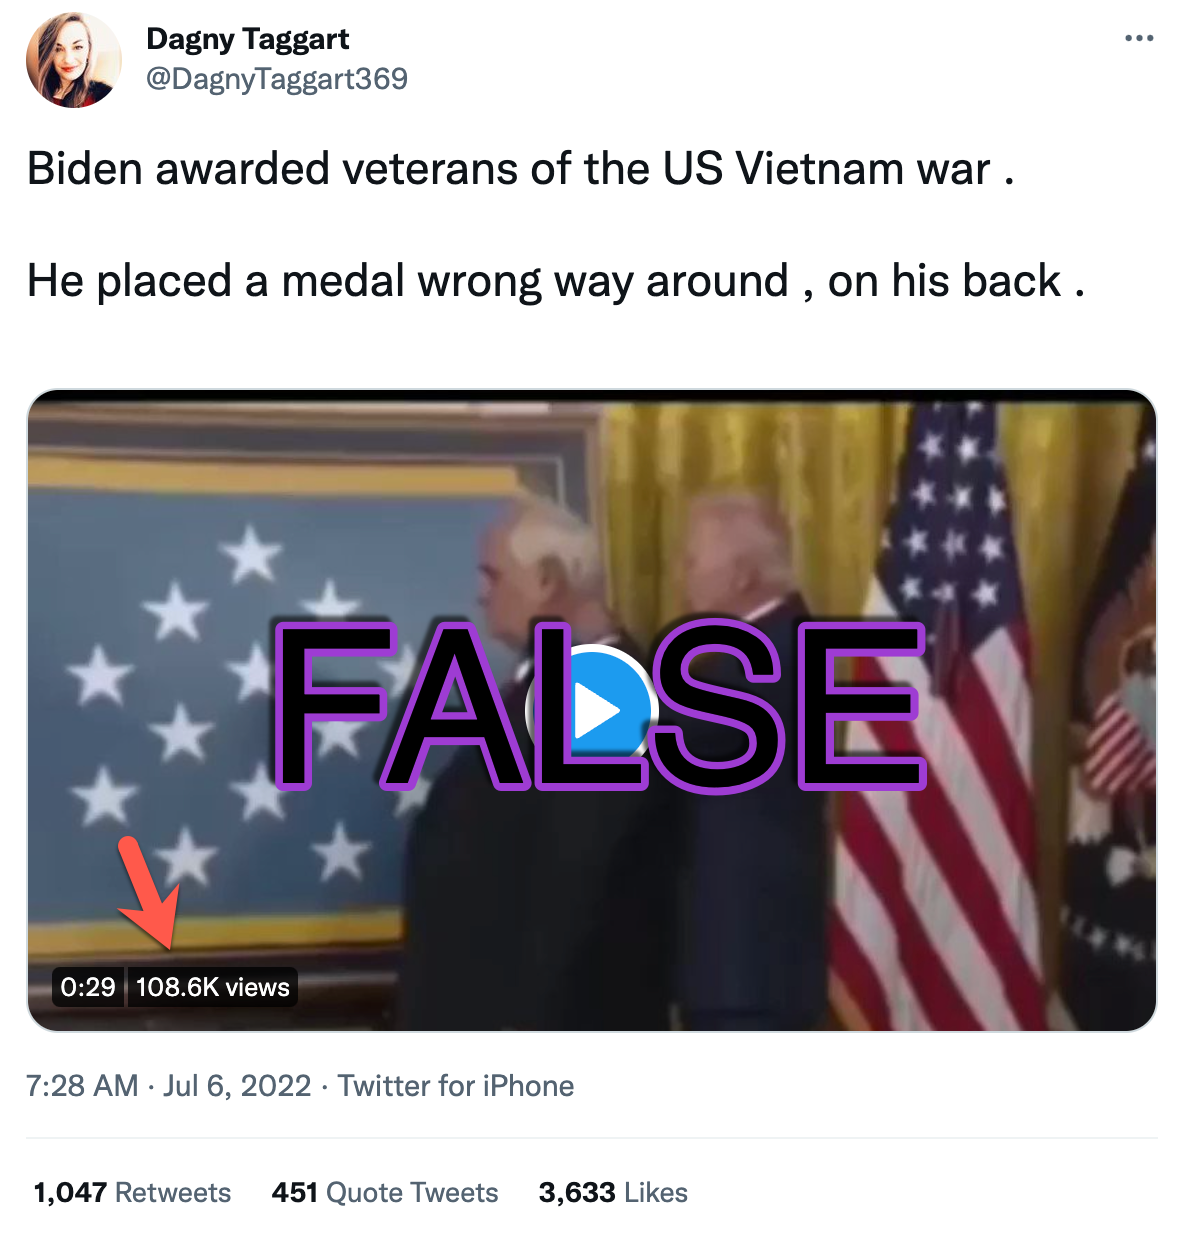Screen dimensions: 1186x1234
Task: View the 3,633 Likes list
Action: [613, 1192]
